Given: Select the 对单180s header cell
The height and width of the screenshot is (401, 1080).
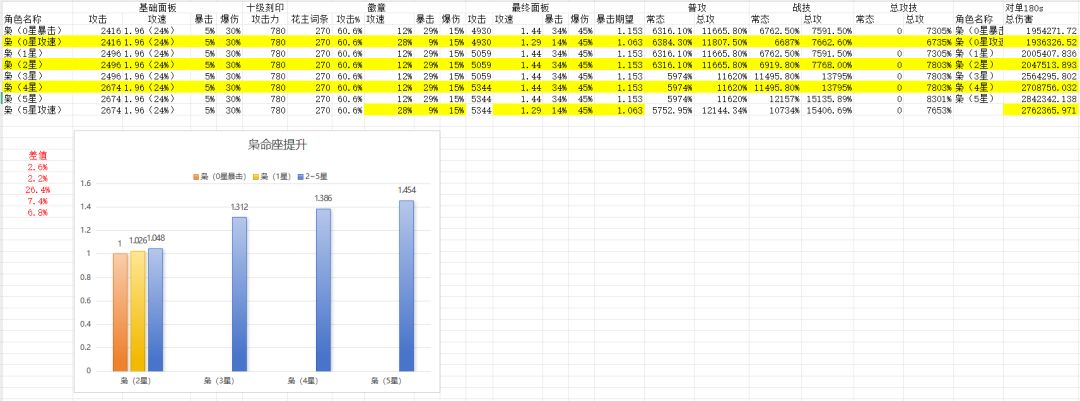Looking at the screenshot, I should 1025,6.
